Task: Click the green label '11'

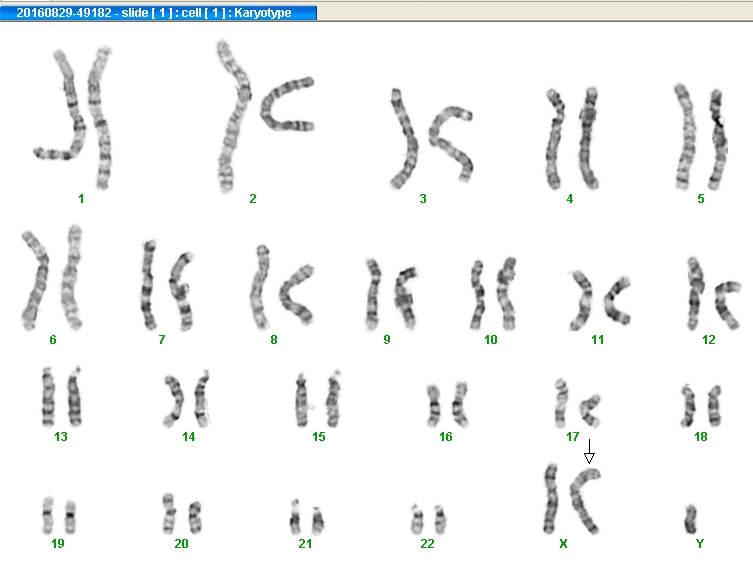Action: (x=597, y=340)
